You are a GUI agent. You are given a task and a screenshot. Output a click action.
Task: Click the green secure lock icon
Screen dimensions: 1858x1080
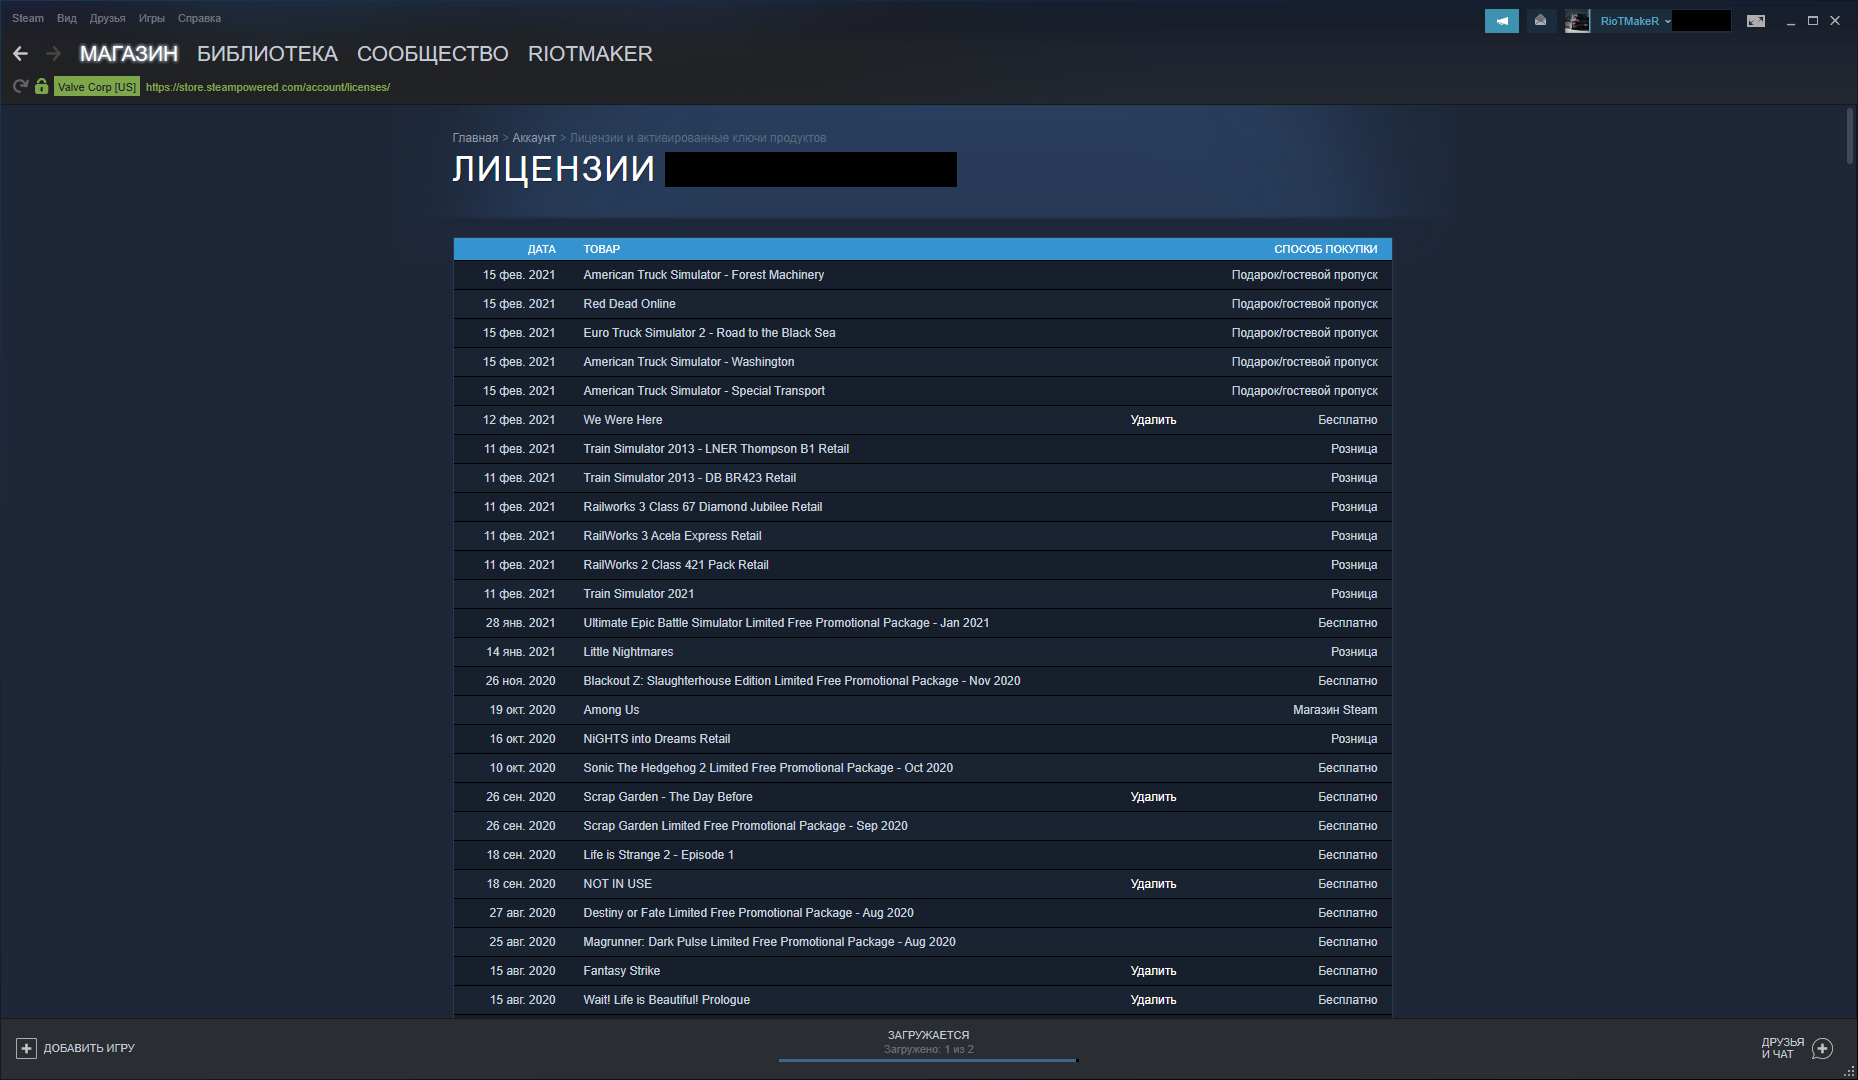coord(41,87)
